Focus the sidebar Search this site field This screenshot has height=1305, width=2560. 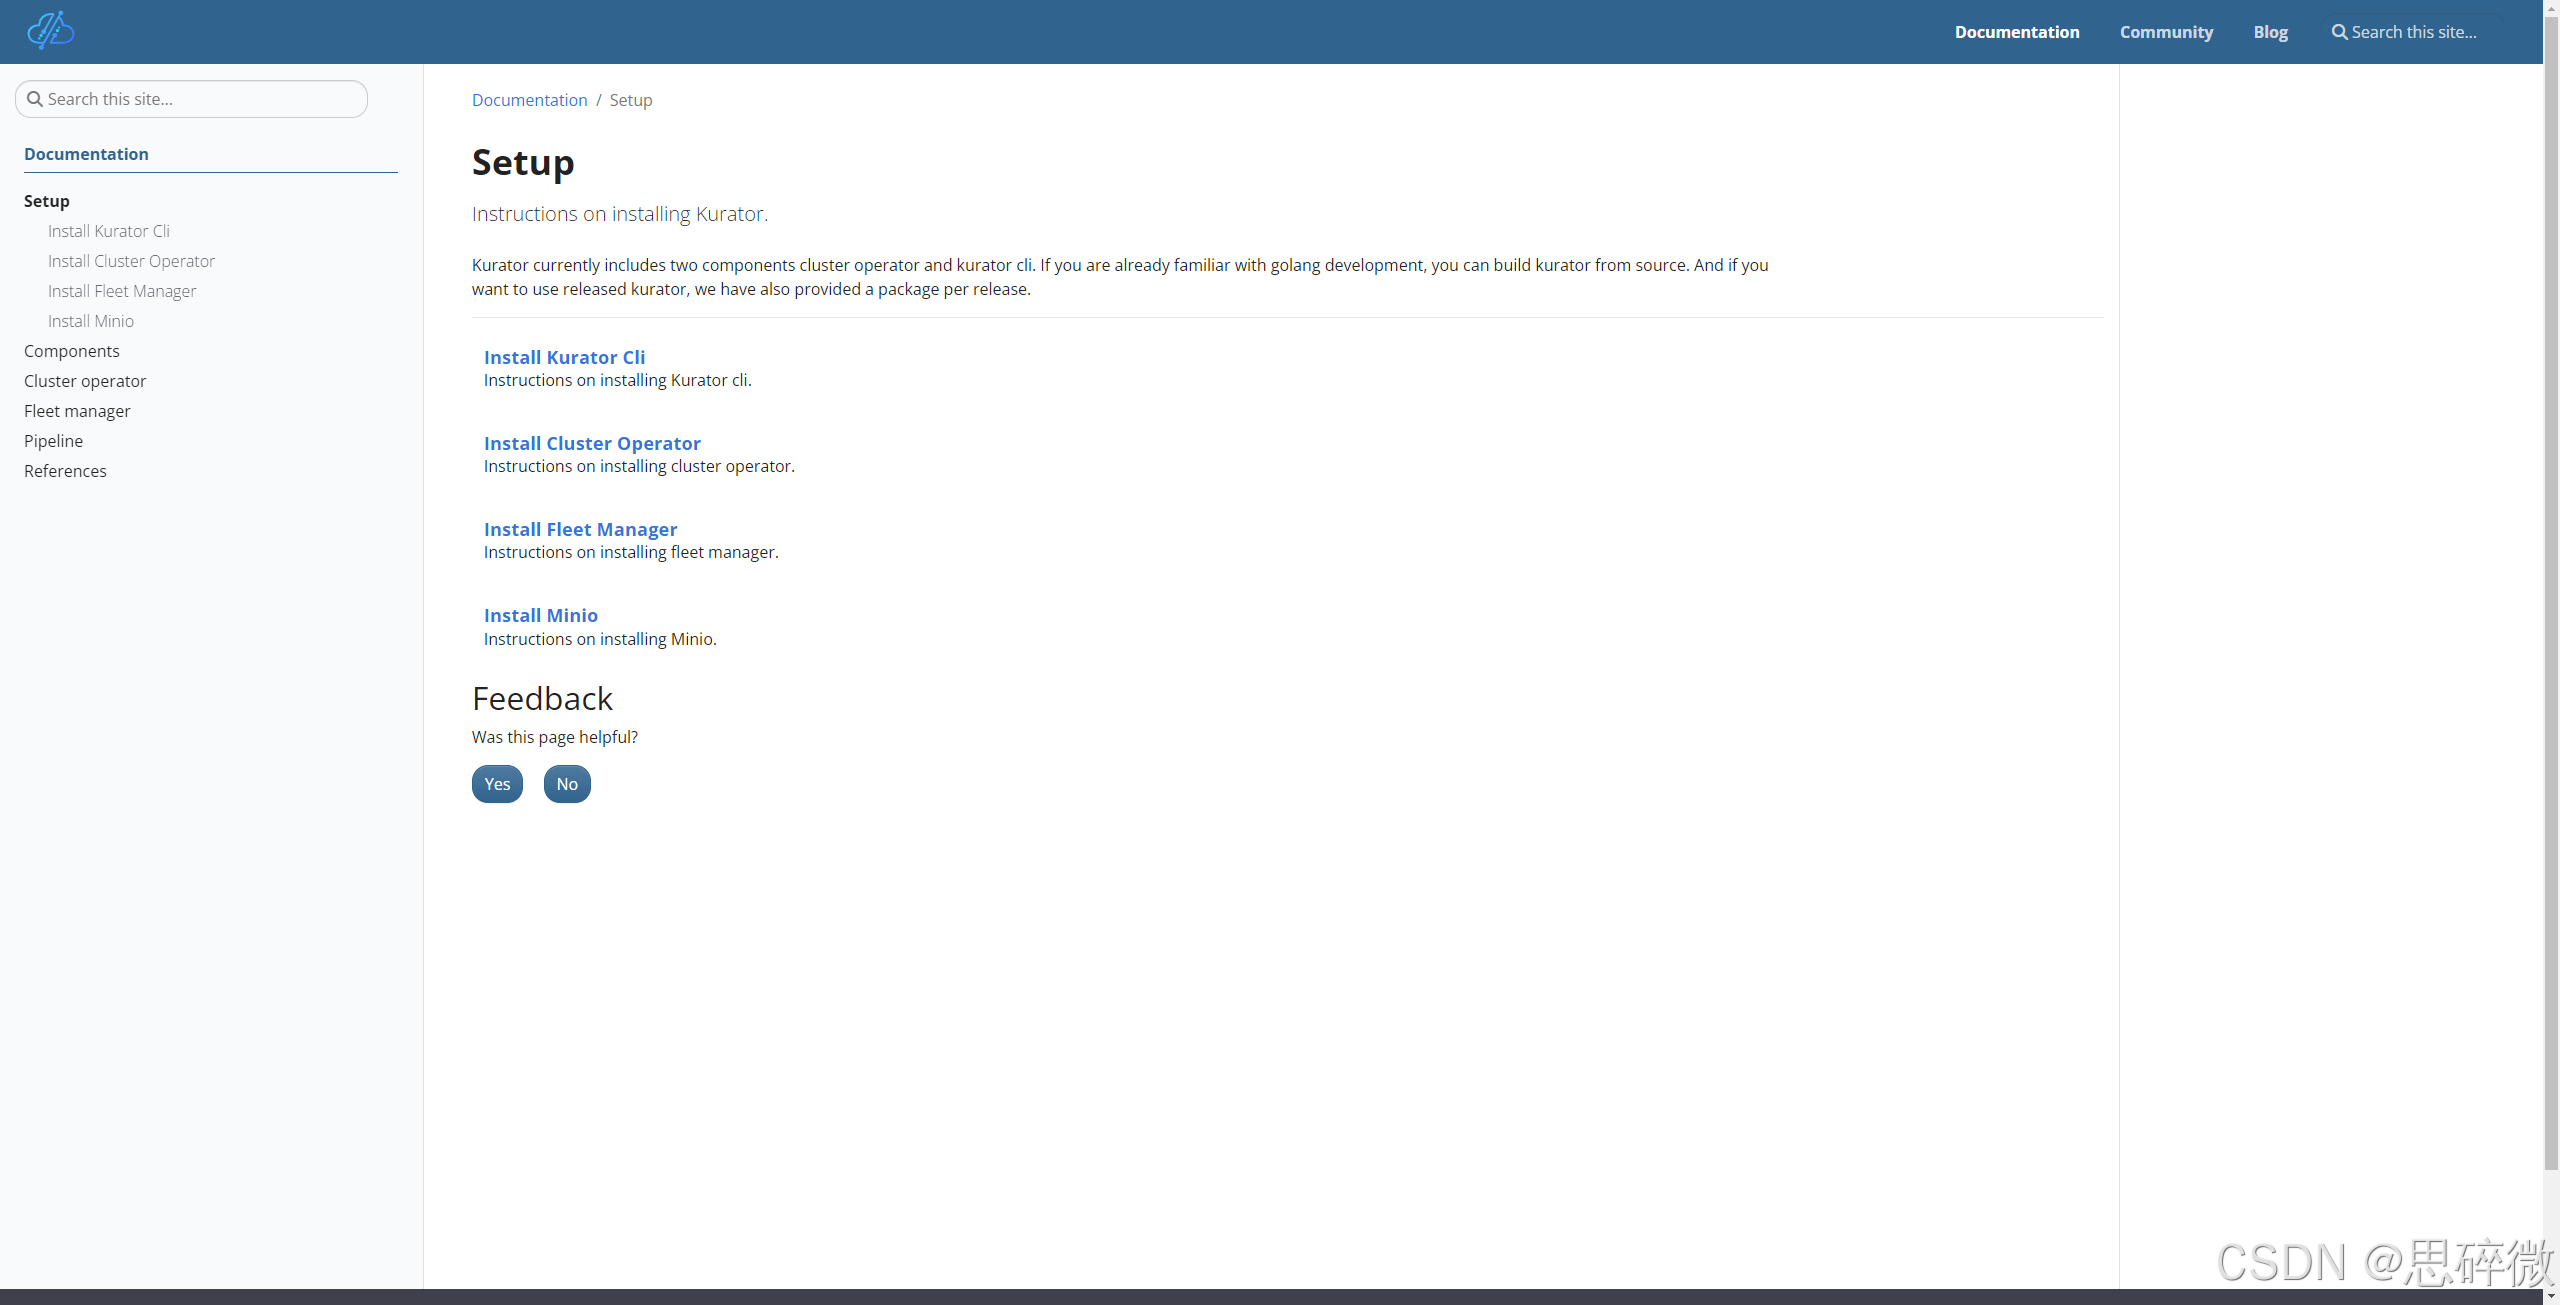pos(200,99)
